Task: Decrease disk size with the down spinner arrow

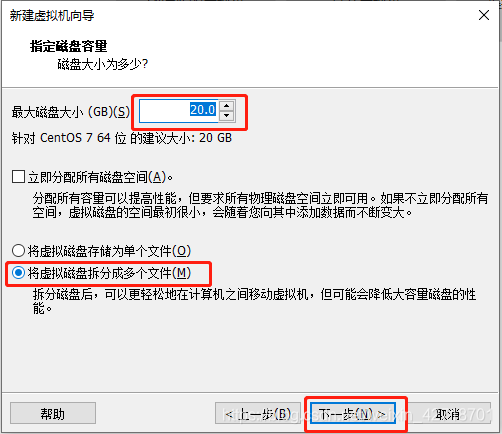Action: (227, 116)
